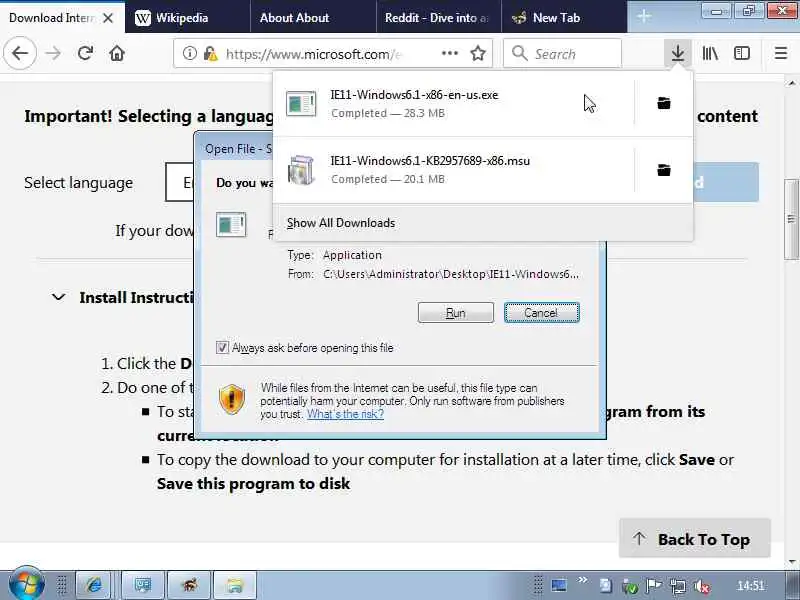Click the scrollbar down arrow
The width and height of the screenshot is (800, 600).
tap(791, 562)
